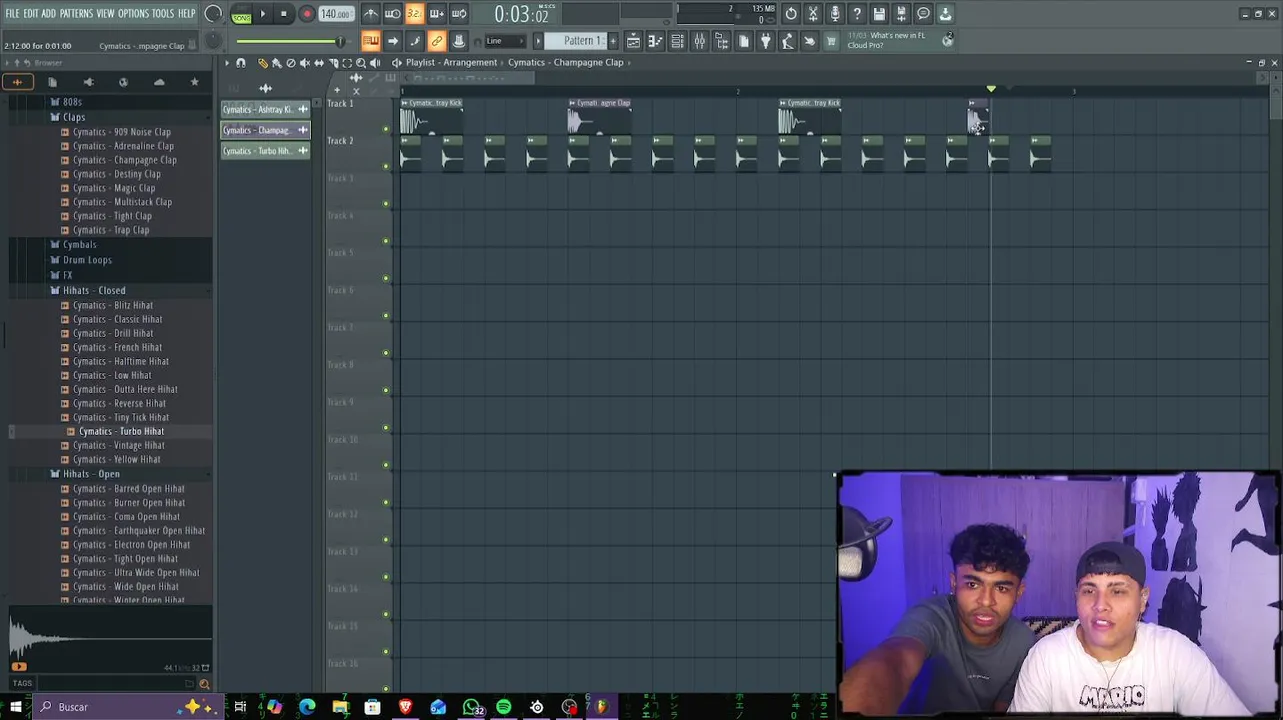This screenshot has height=720, width=1283.
Task: Toggle typing keyboard to piano icon
Action: pos(371,41)
